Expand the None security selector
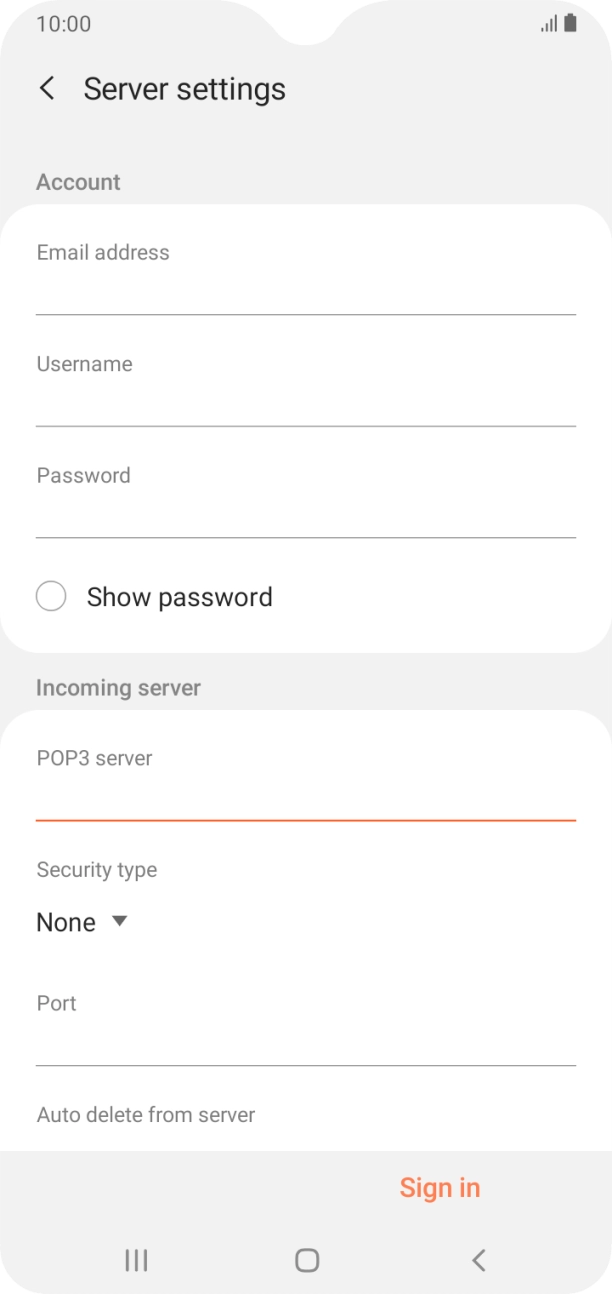The image size is (612, 1294). pos(80,921)
